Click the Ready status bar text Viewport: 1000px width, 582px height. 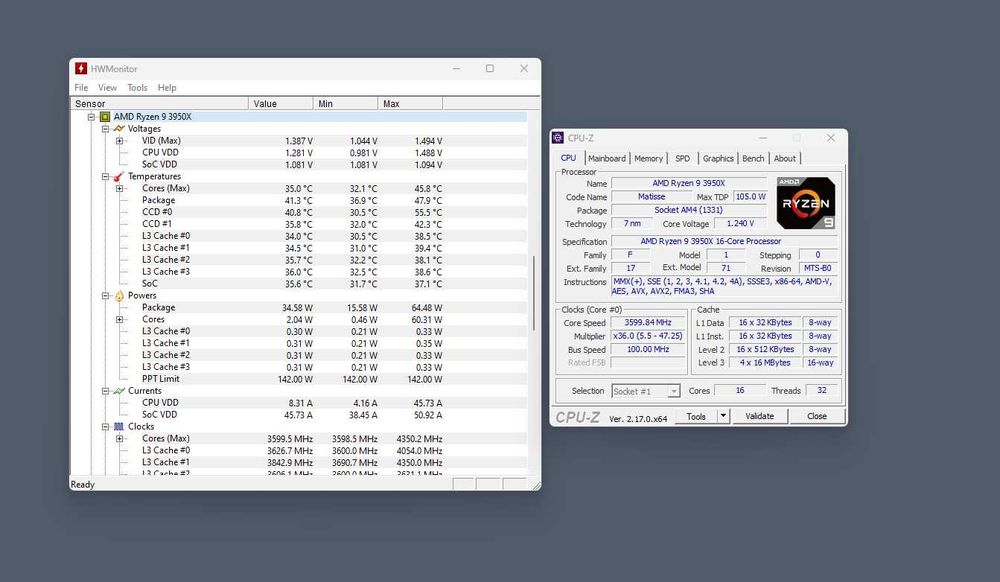(82, 484)
